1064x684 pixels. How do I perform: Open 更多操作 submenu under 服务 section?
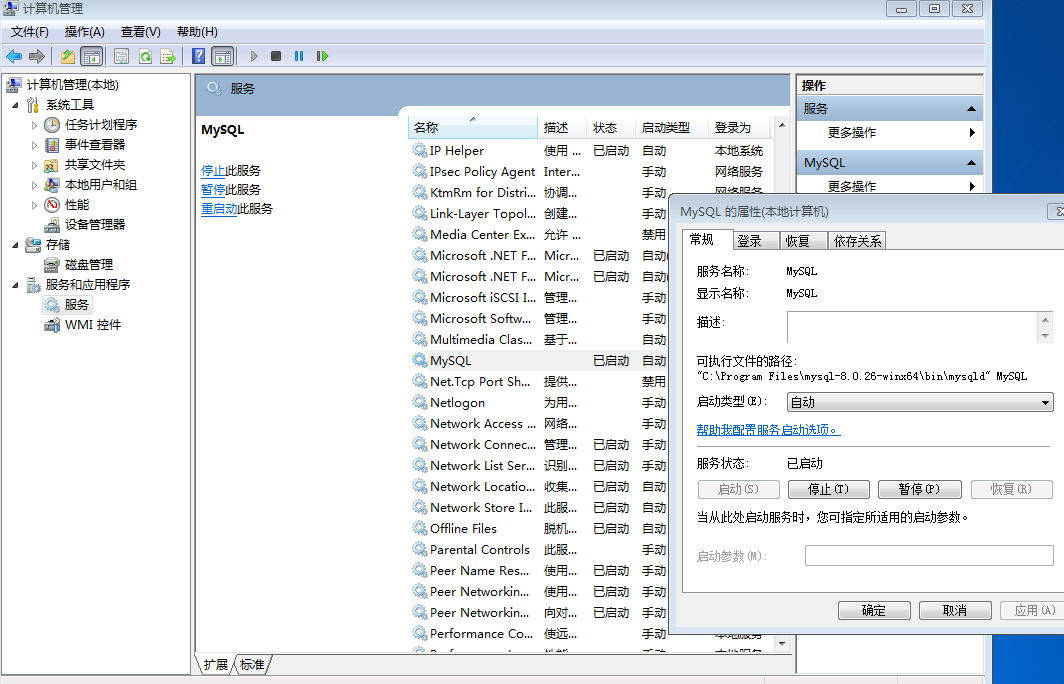pyautogui.click(x=890, y=132)
